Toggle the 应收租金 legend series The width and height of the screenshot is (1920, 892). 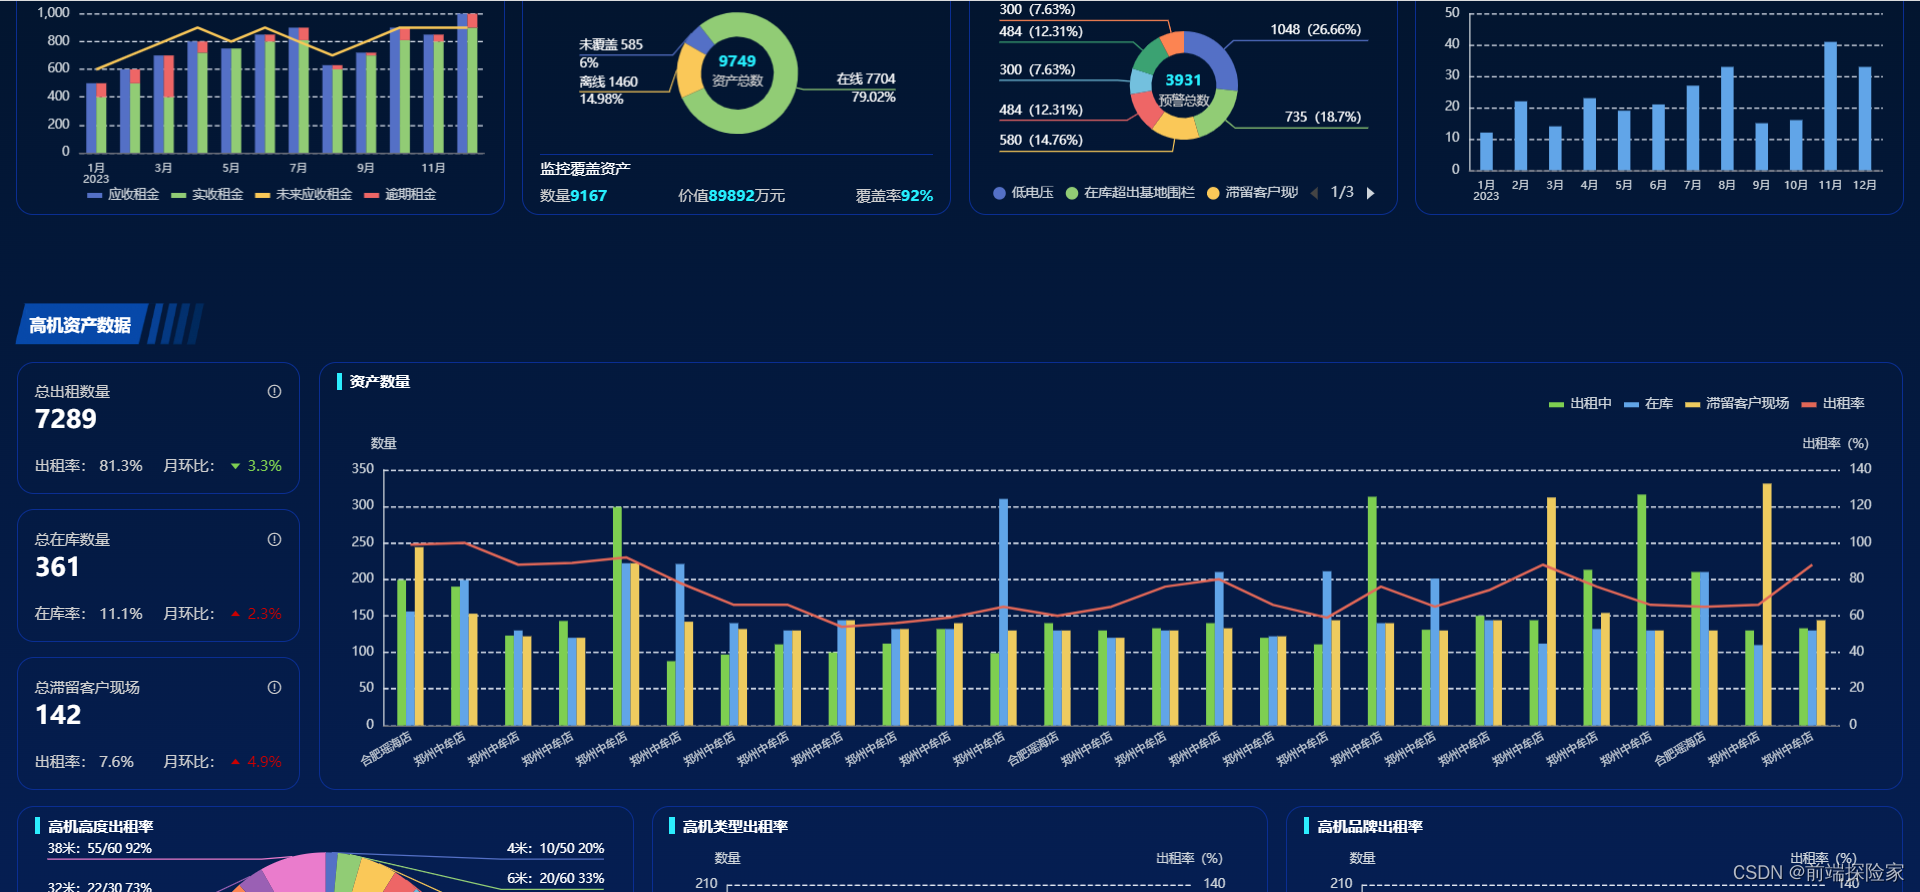pyautogui.click(x=123, y=195)
